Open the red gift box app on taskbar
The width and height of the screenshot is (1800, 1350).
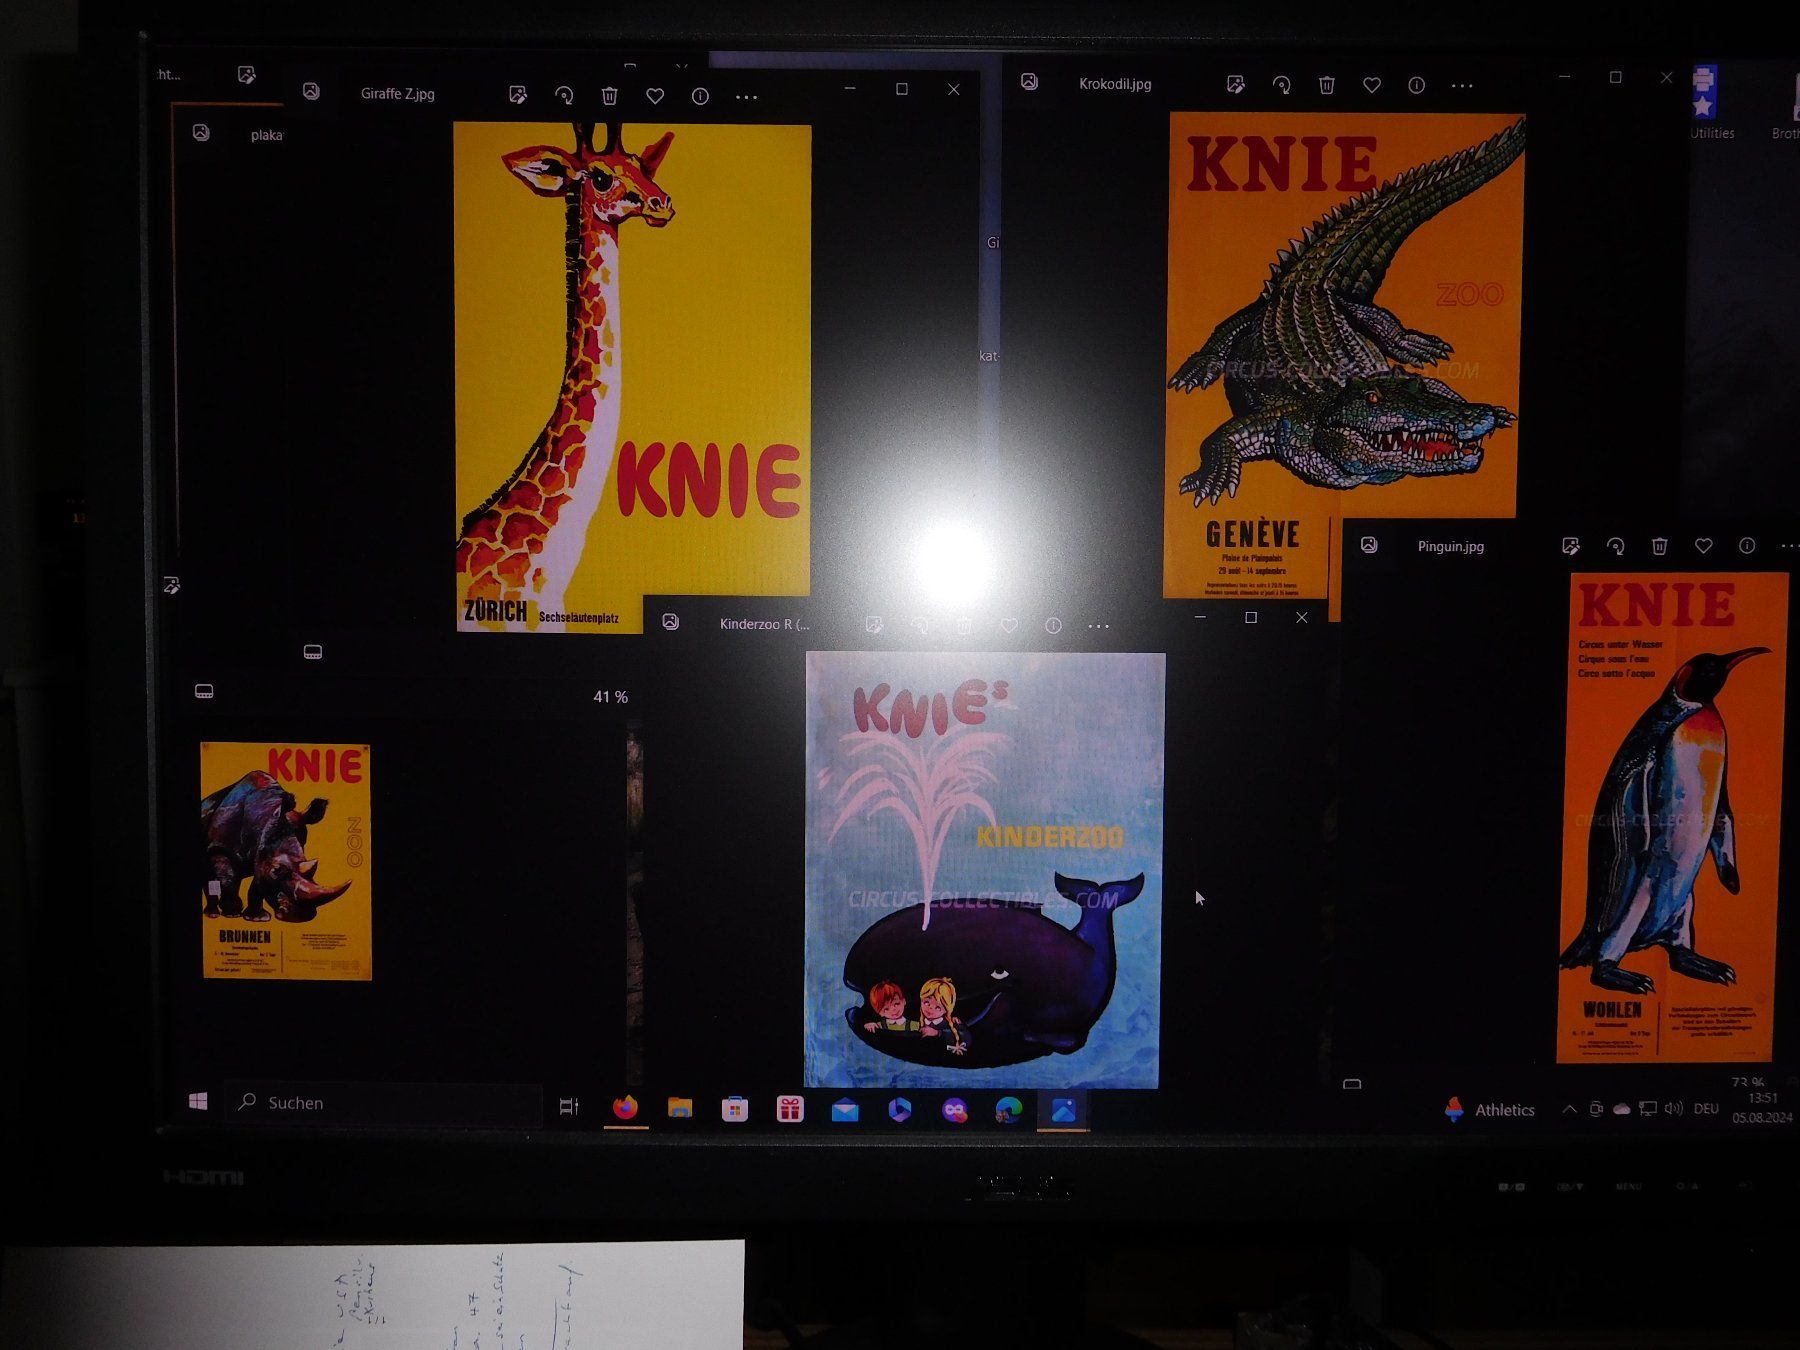pos(790,1109)
